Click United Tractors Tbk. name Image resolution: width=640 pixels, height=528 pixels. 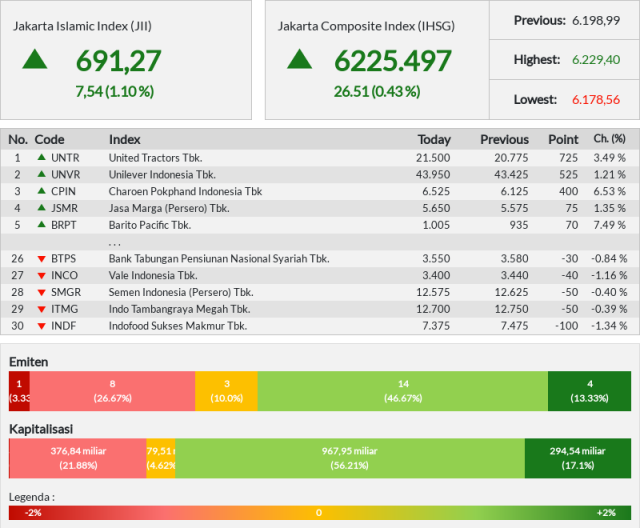pyautogui.click(x=156, y=158)
